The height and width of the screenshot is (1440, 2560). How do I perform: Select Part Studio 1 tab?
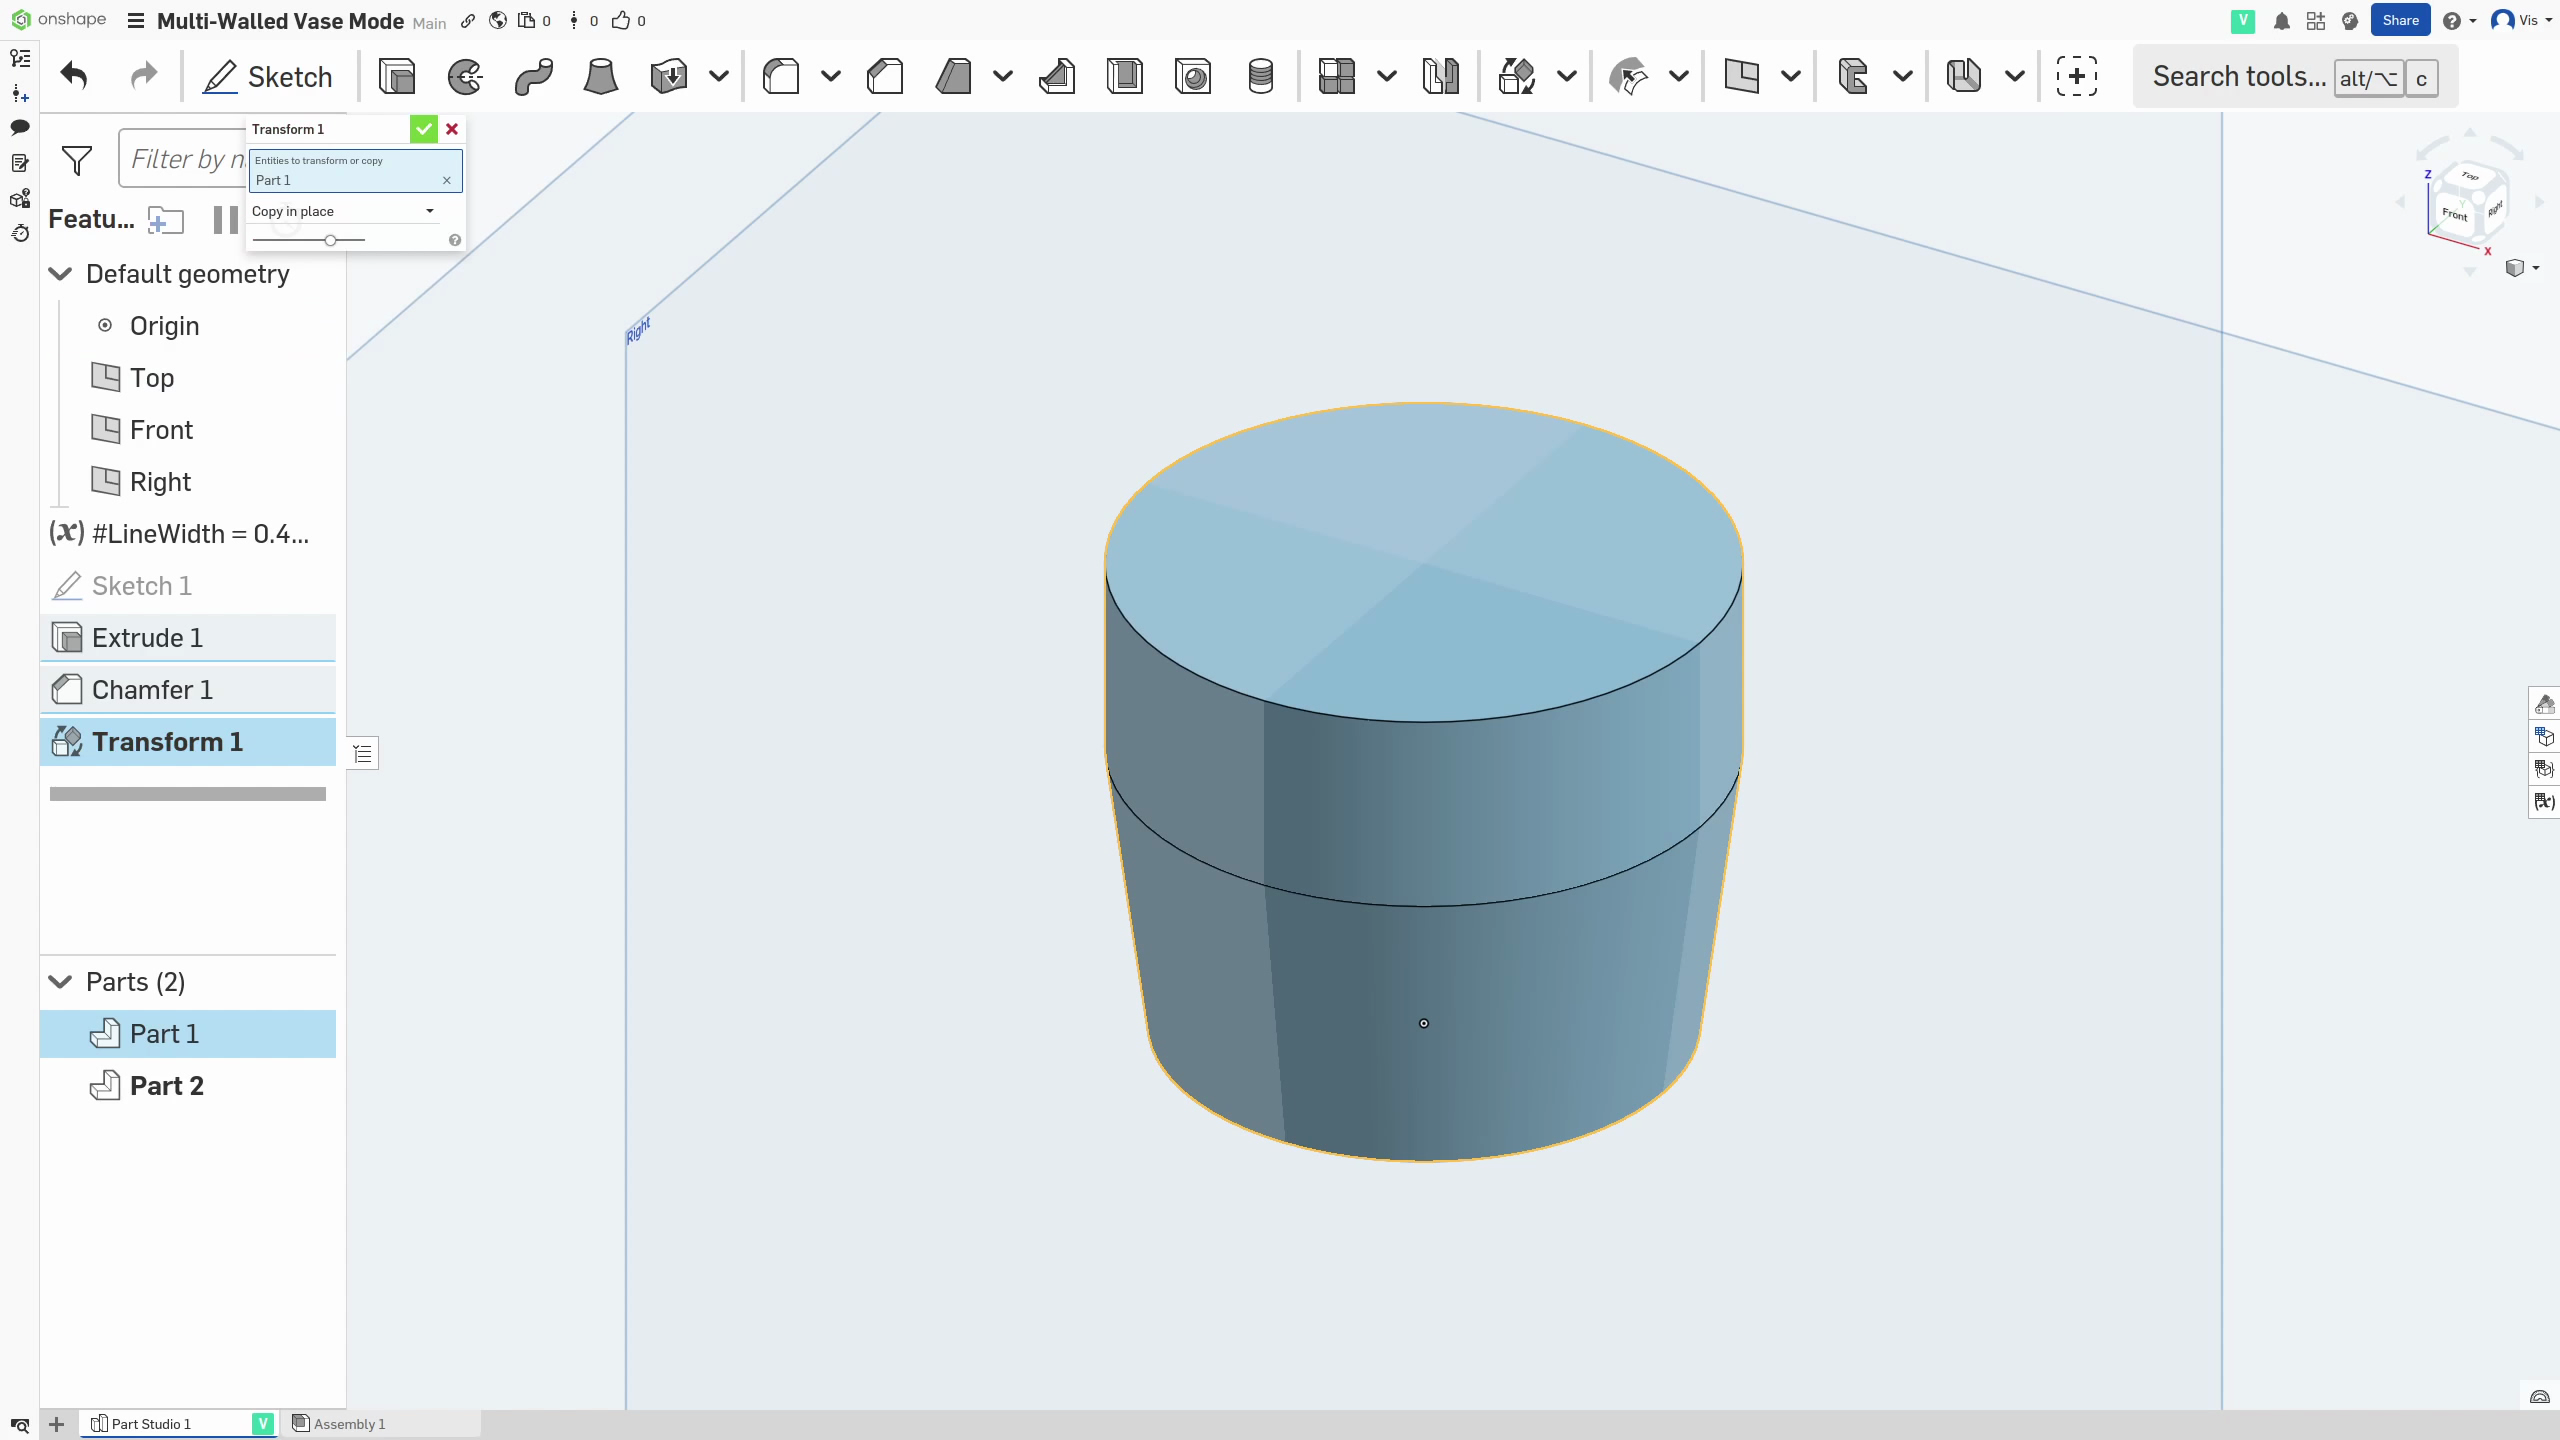click(x=150, y=1424)
